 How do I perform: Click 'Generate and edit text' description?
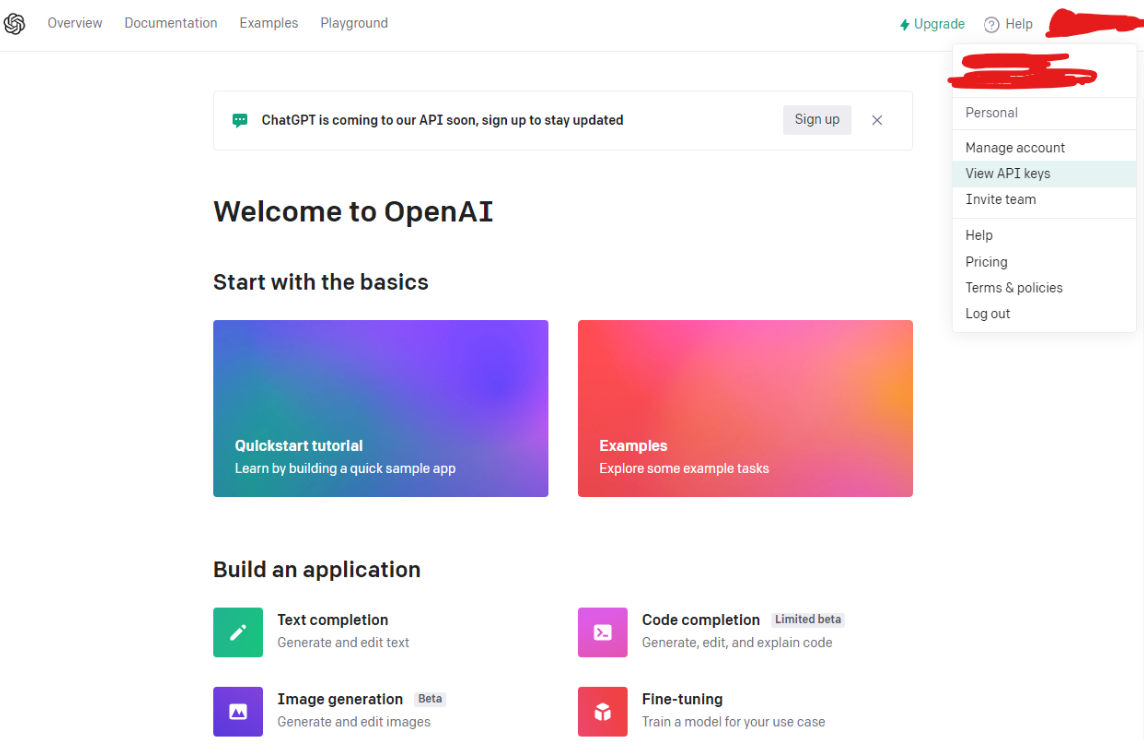343,642
